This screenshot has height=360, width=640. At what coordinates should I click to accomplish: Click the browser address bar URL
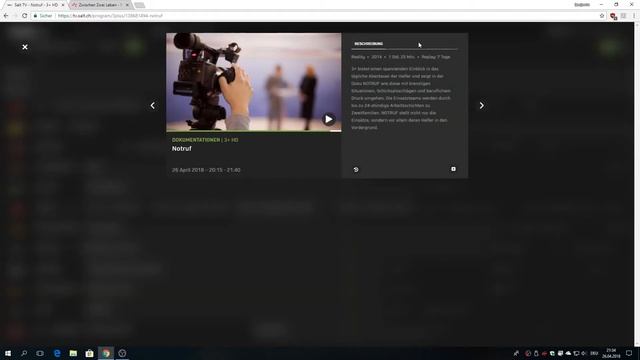[x=110, y=16]
